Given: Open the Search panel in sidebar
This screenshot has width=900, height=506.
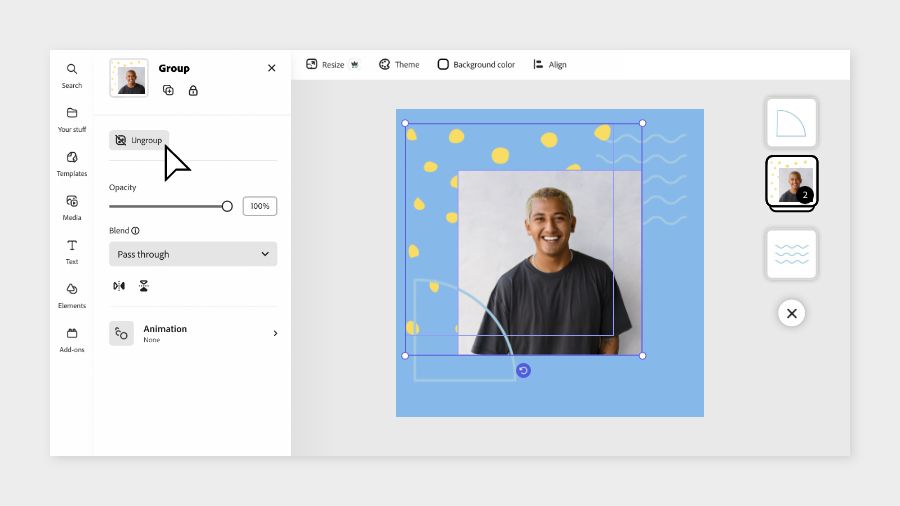Looking at the screenshot, I should pos(72,76).
